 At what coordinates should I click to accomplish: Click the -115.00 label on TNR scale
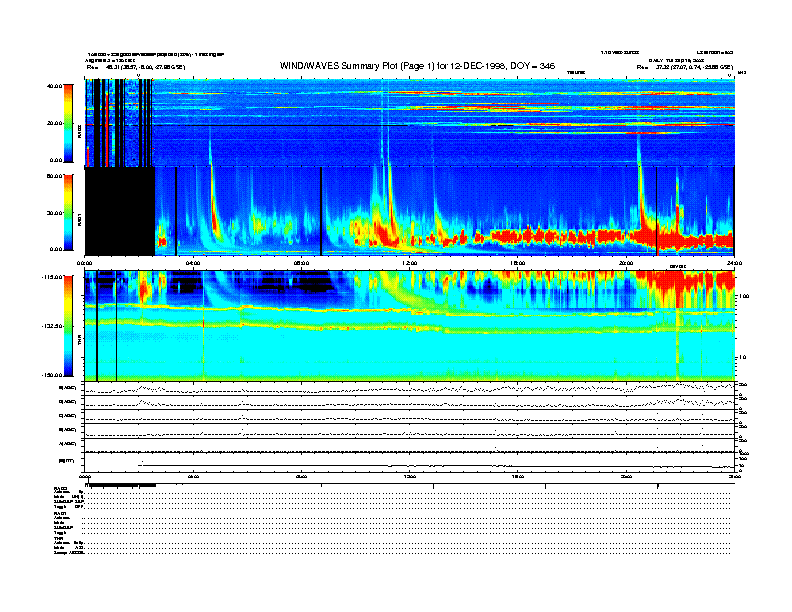[x=53, y=277]
